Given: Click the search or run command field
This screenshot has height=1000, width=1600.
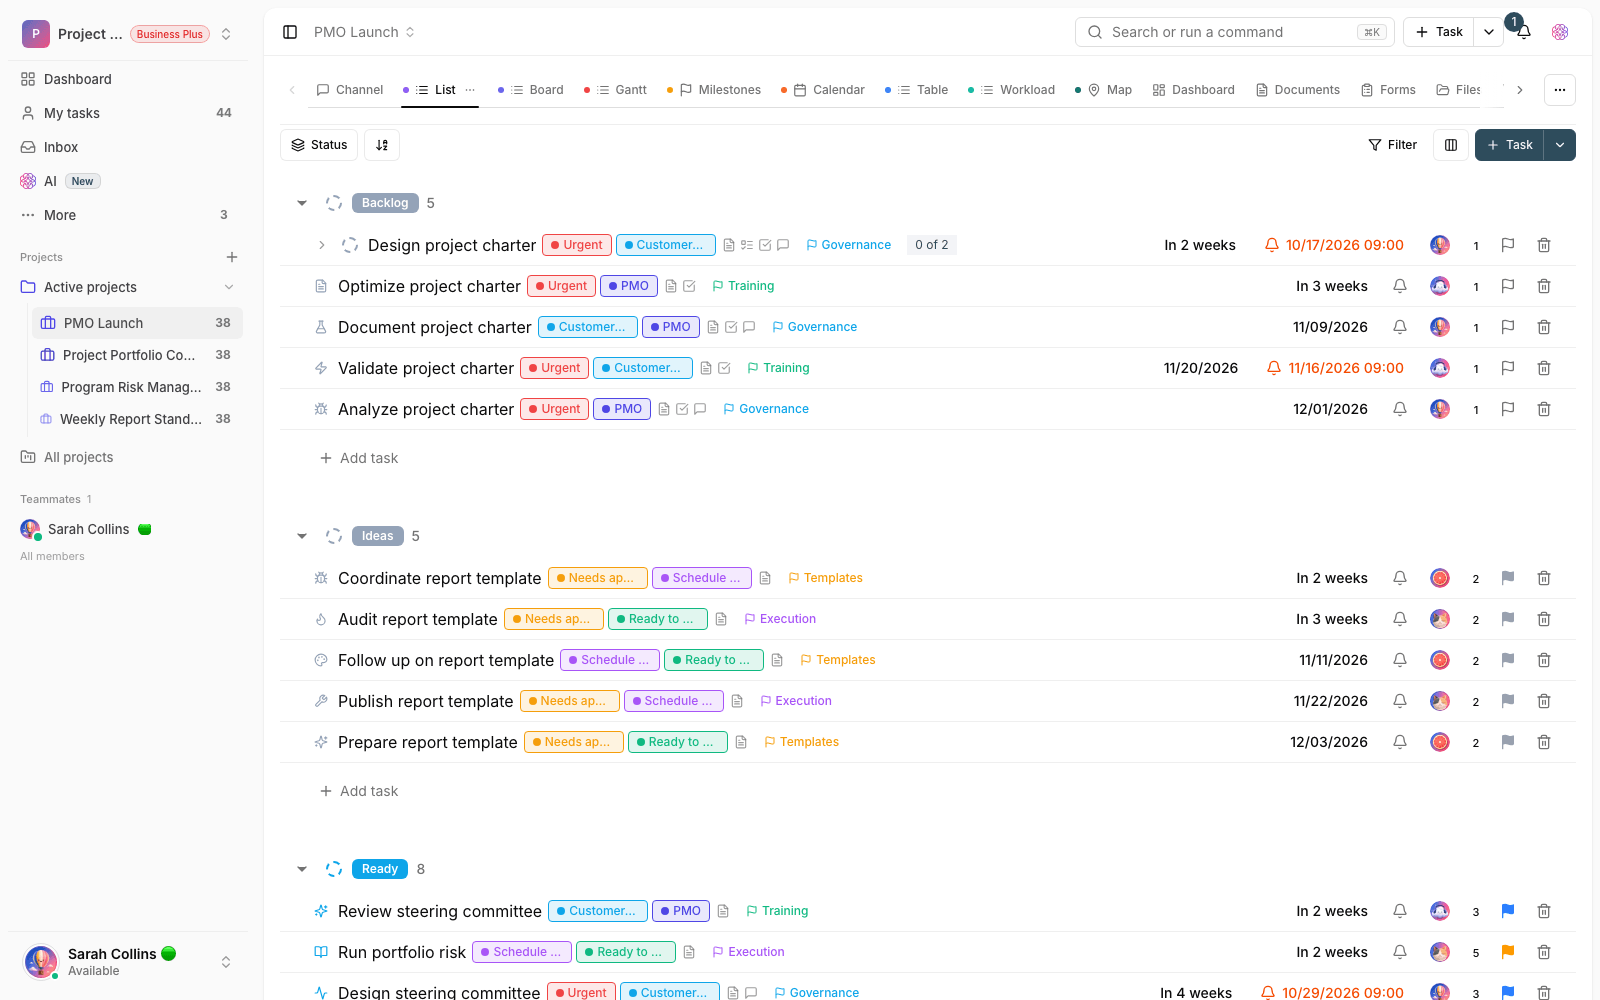Looking at the screenshot, I should (1235, 32).
